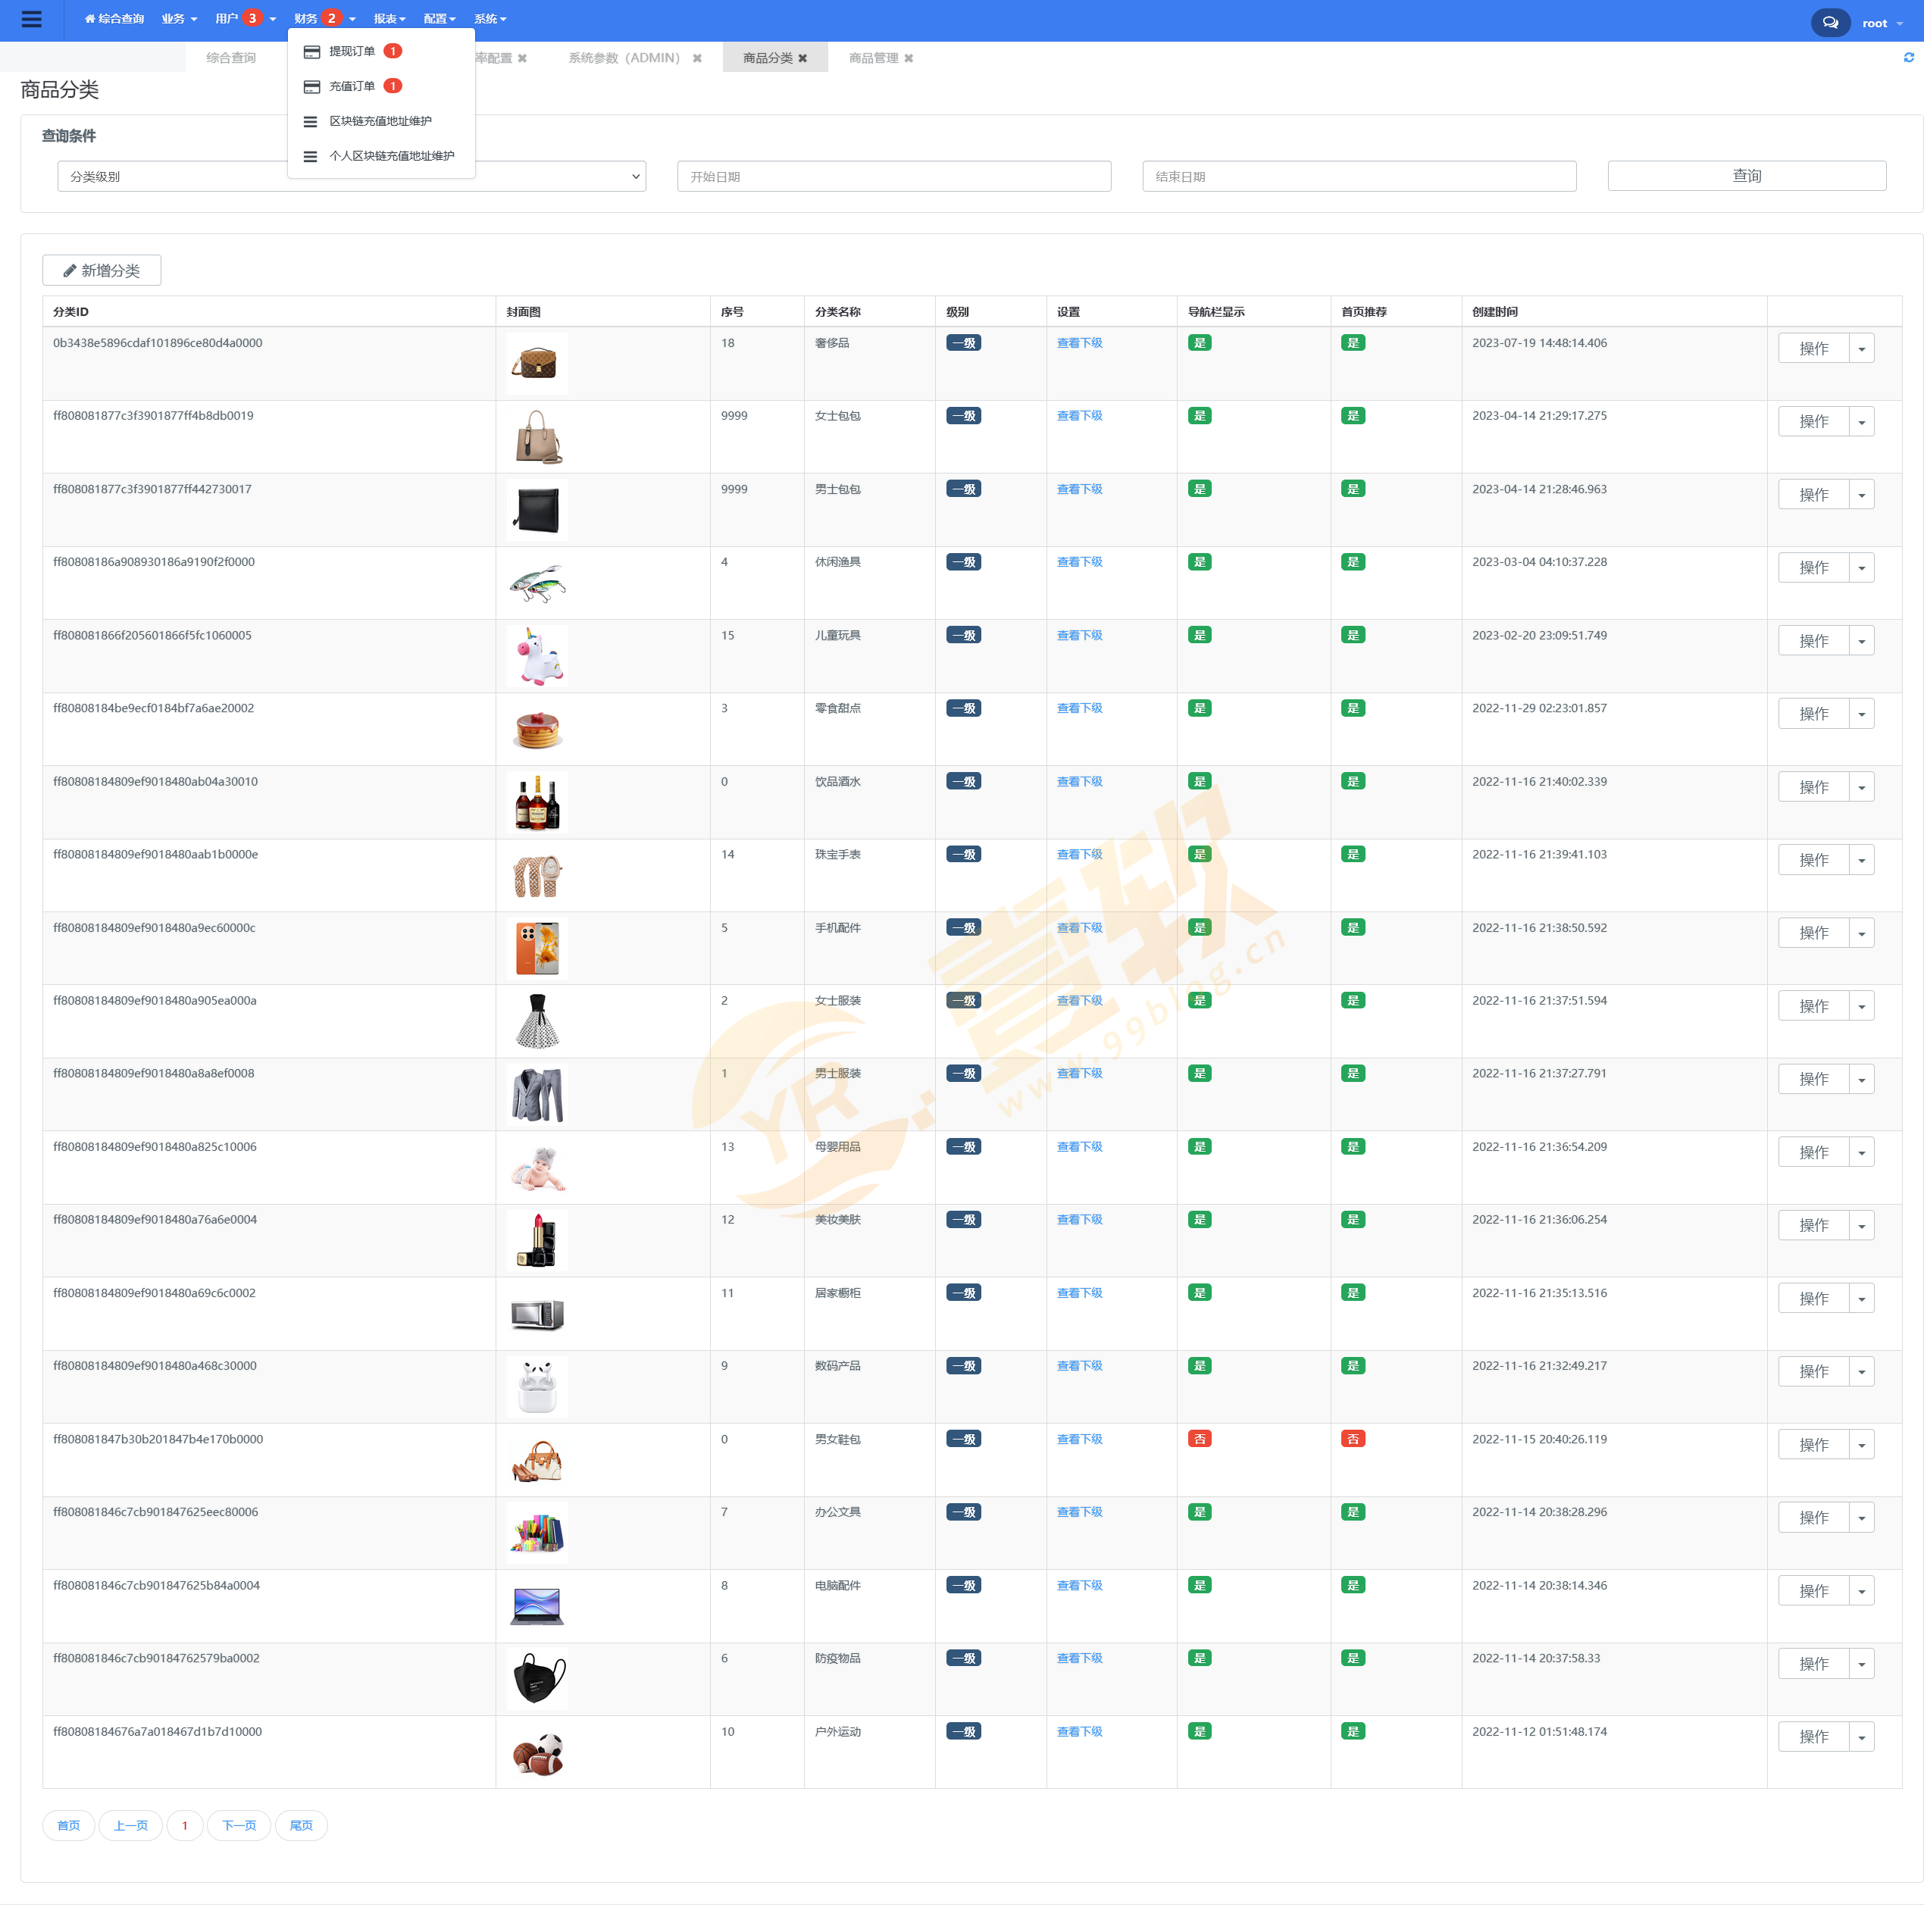Click the refresh icon at top right

click(1908, 58)
